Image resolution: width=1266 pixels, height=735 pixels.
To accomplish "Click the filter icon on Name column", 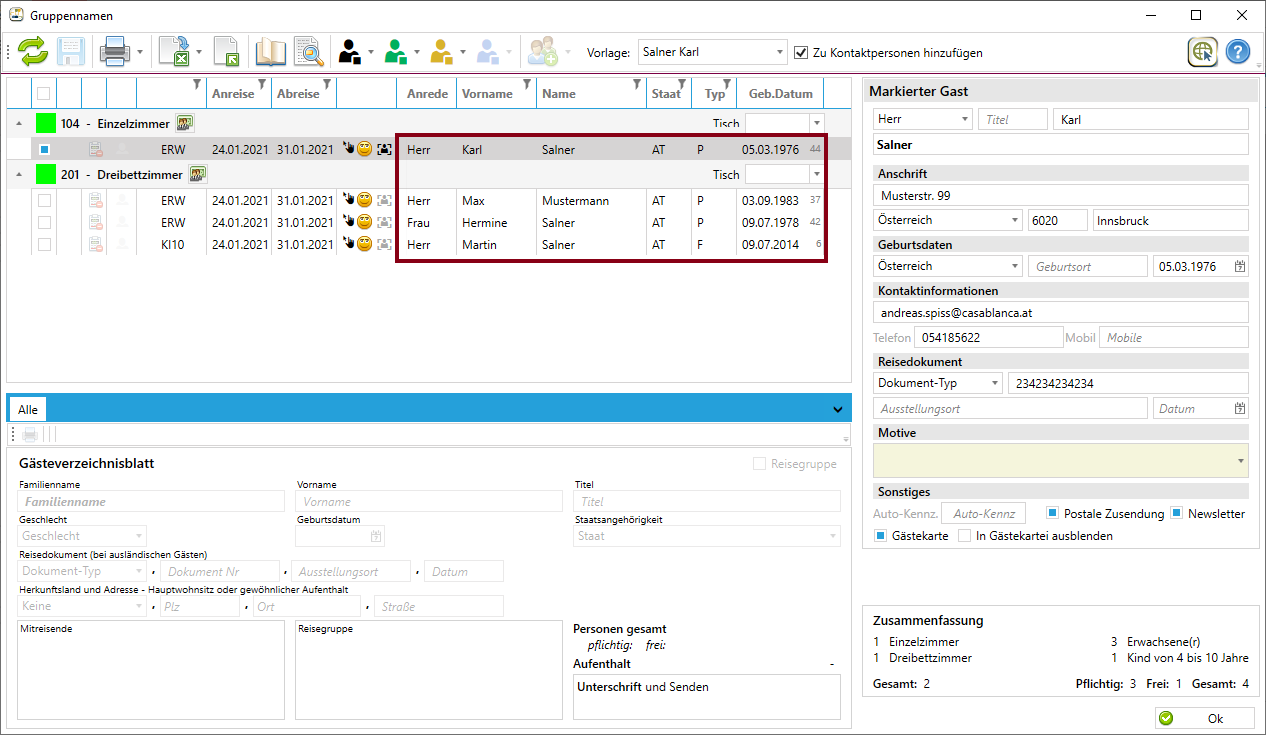I will tap(638, 84).
